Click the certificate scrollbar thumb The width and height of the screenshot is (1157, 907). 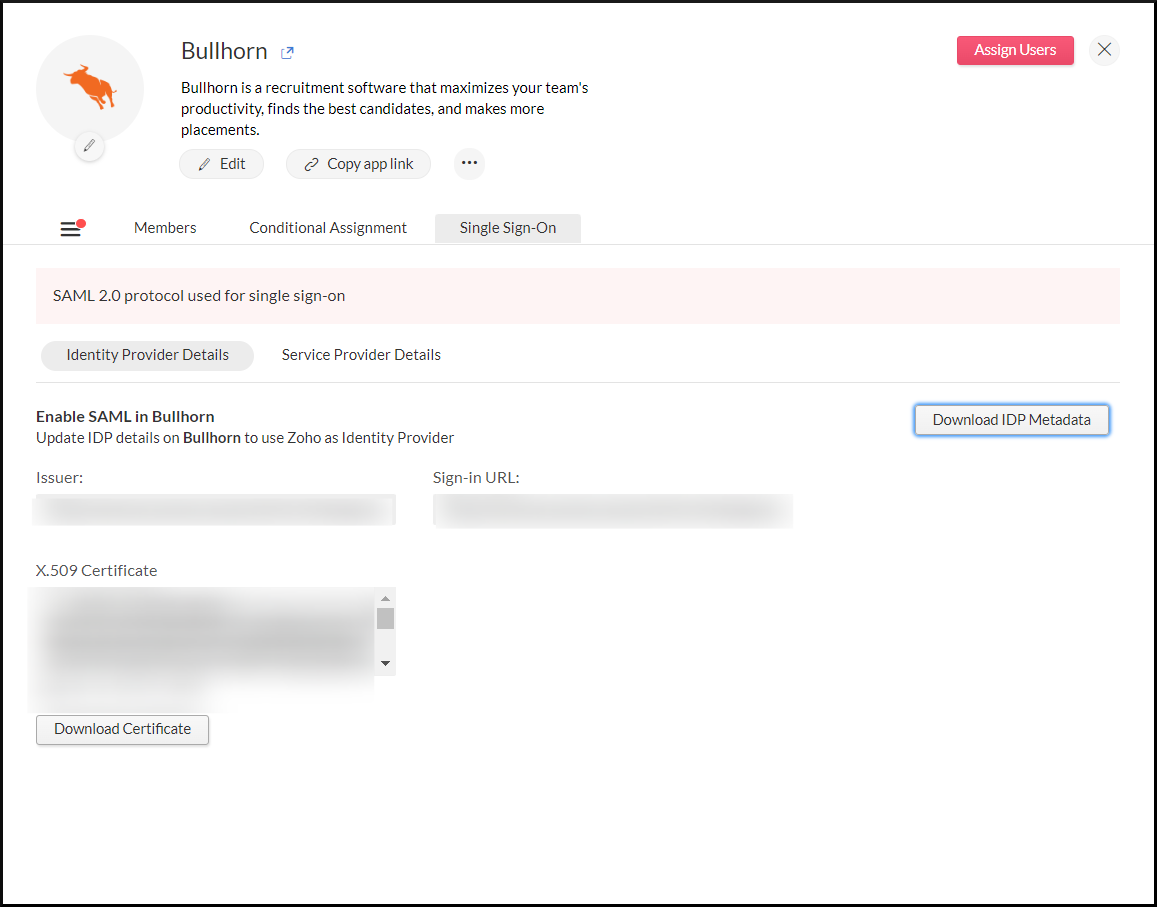pos(385,618)
